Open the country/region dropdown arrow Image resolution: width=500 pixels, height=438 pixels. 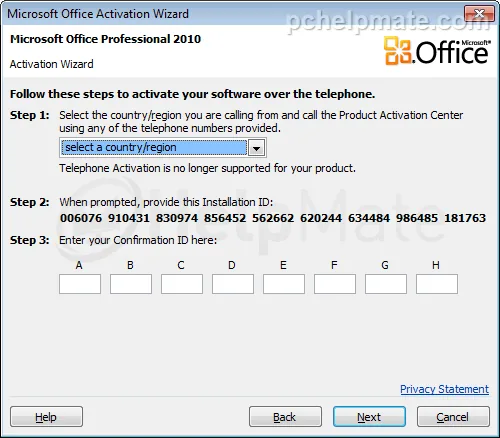(256, 148)
